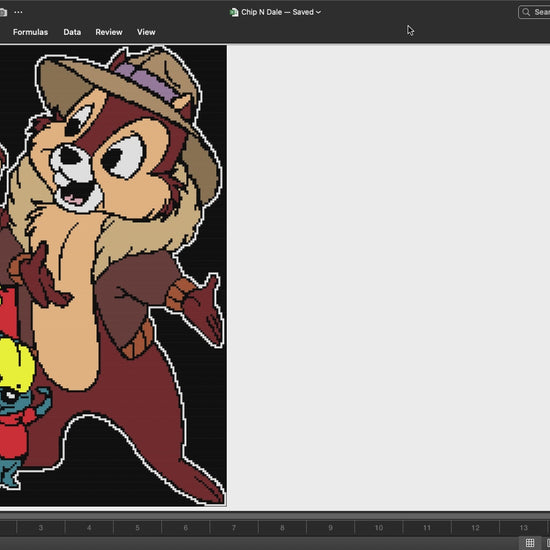Screen dimensions: 550x550
Task: Click the Excel file icon beside title
Action: 234,12
